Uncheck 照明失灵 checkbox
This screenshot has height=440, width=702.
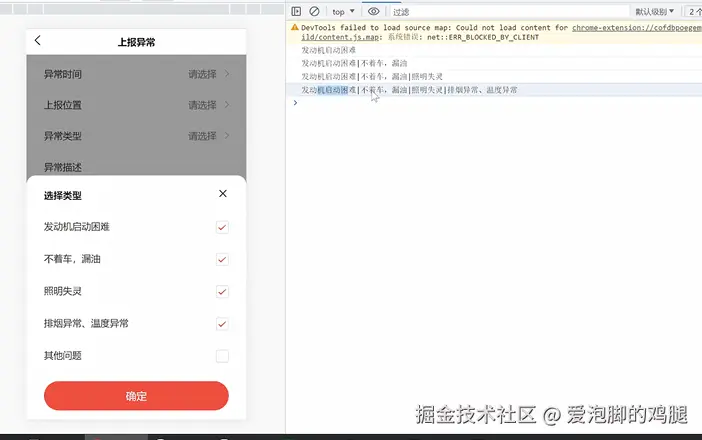222,292
